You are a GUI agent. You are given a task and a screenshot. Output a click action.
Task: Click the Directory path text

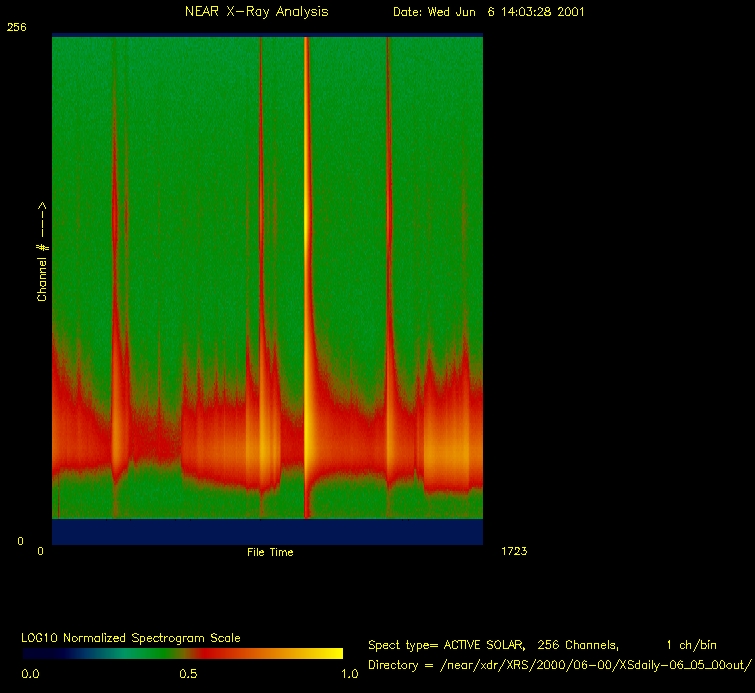[560, 665]
